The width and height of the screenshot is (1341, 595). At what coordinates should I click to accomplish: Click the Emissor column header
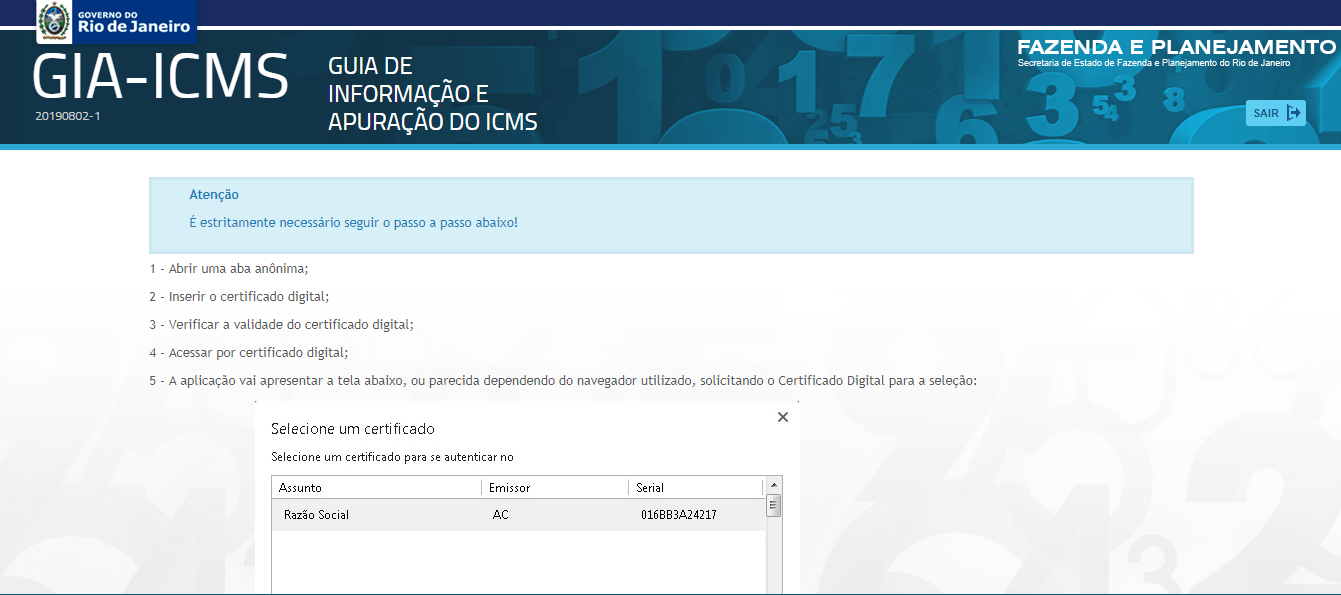pos(555,487)
